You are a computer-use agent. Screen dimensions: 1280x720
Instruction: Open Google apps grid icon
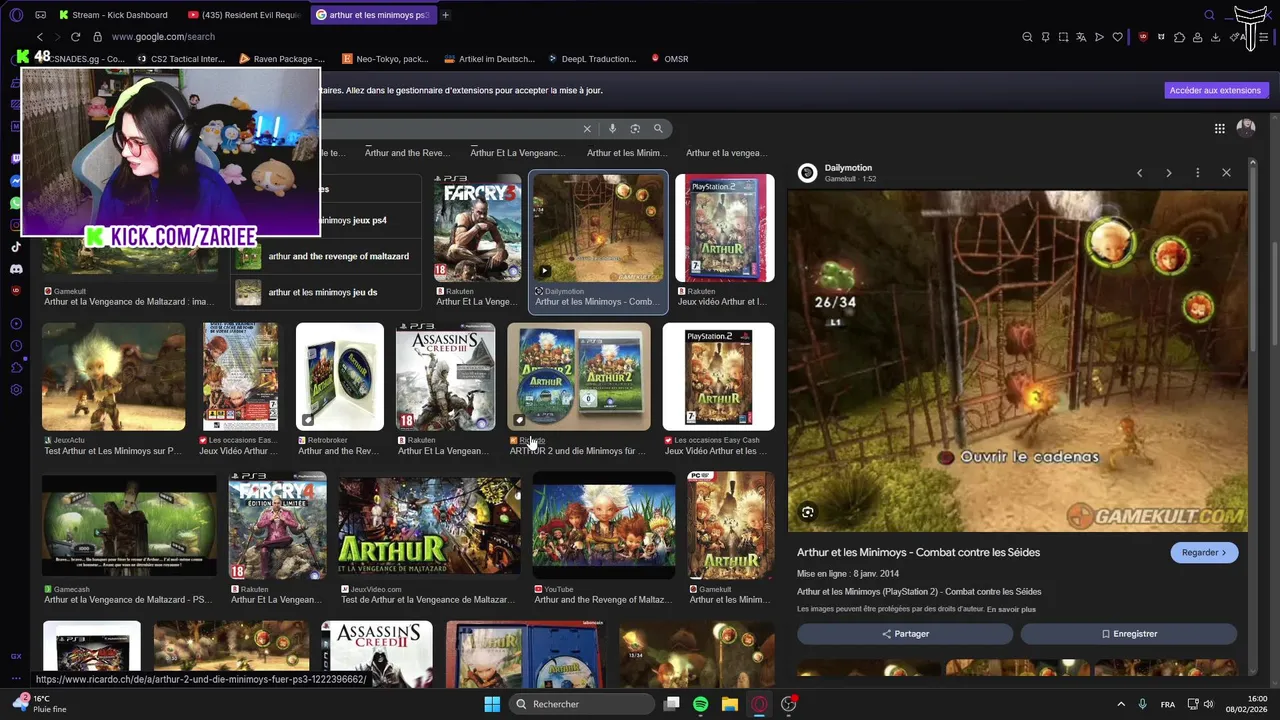click(x=1220, y=128)
